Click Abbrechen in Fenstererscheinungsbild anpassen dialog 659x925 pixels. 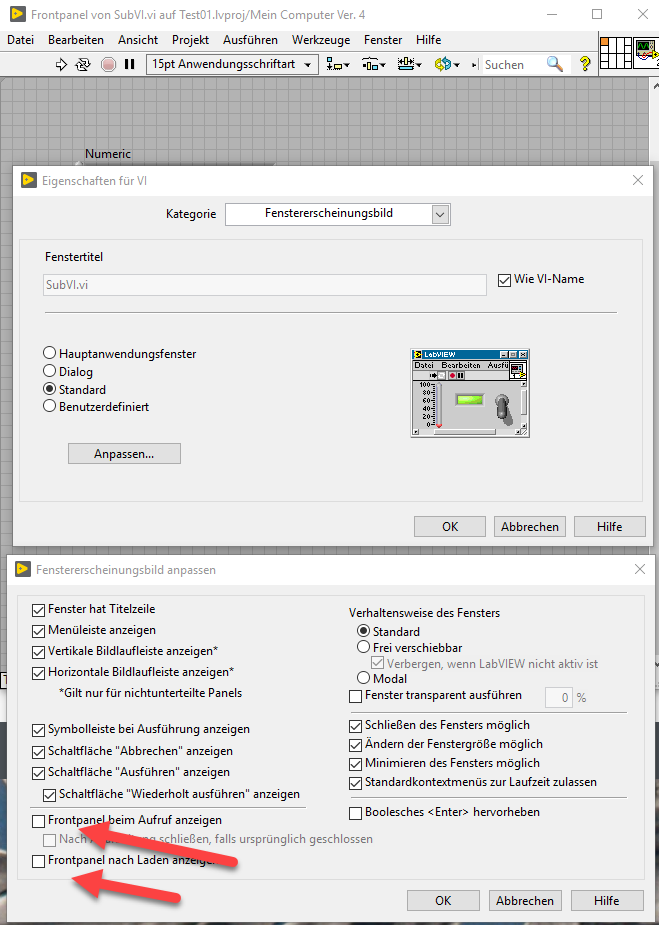(x=525, y=901)
